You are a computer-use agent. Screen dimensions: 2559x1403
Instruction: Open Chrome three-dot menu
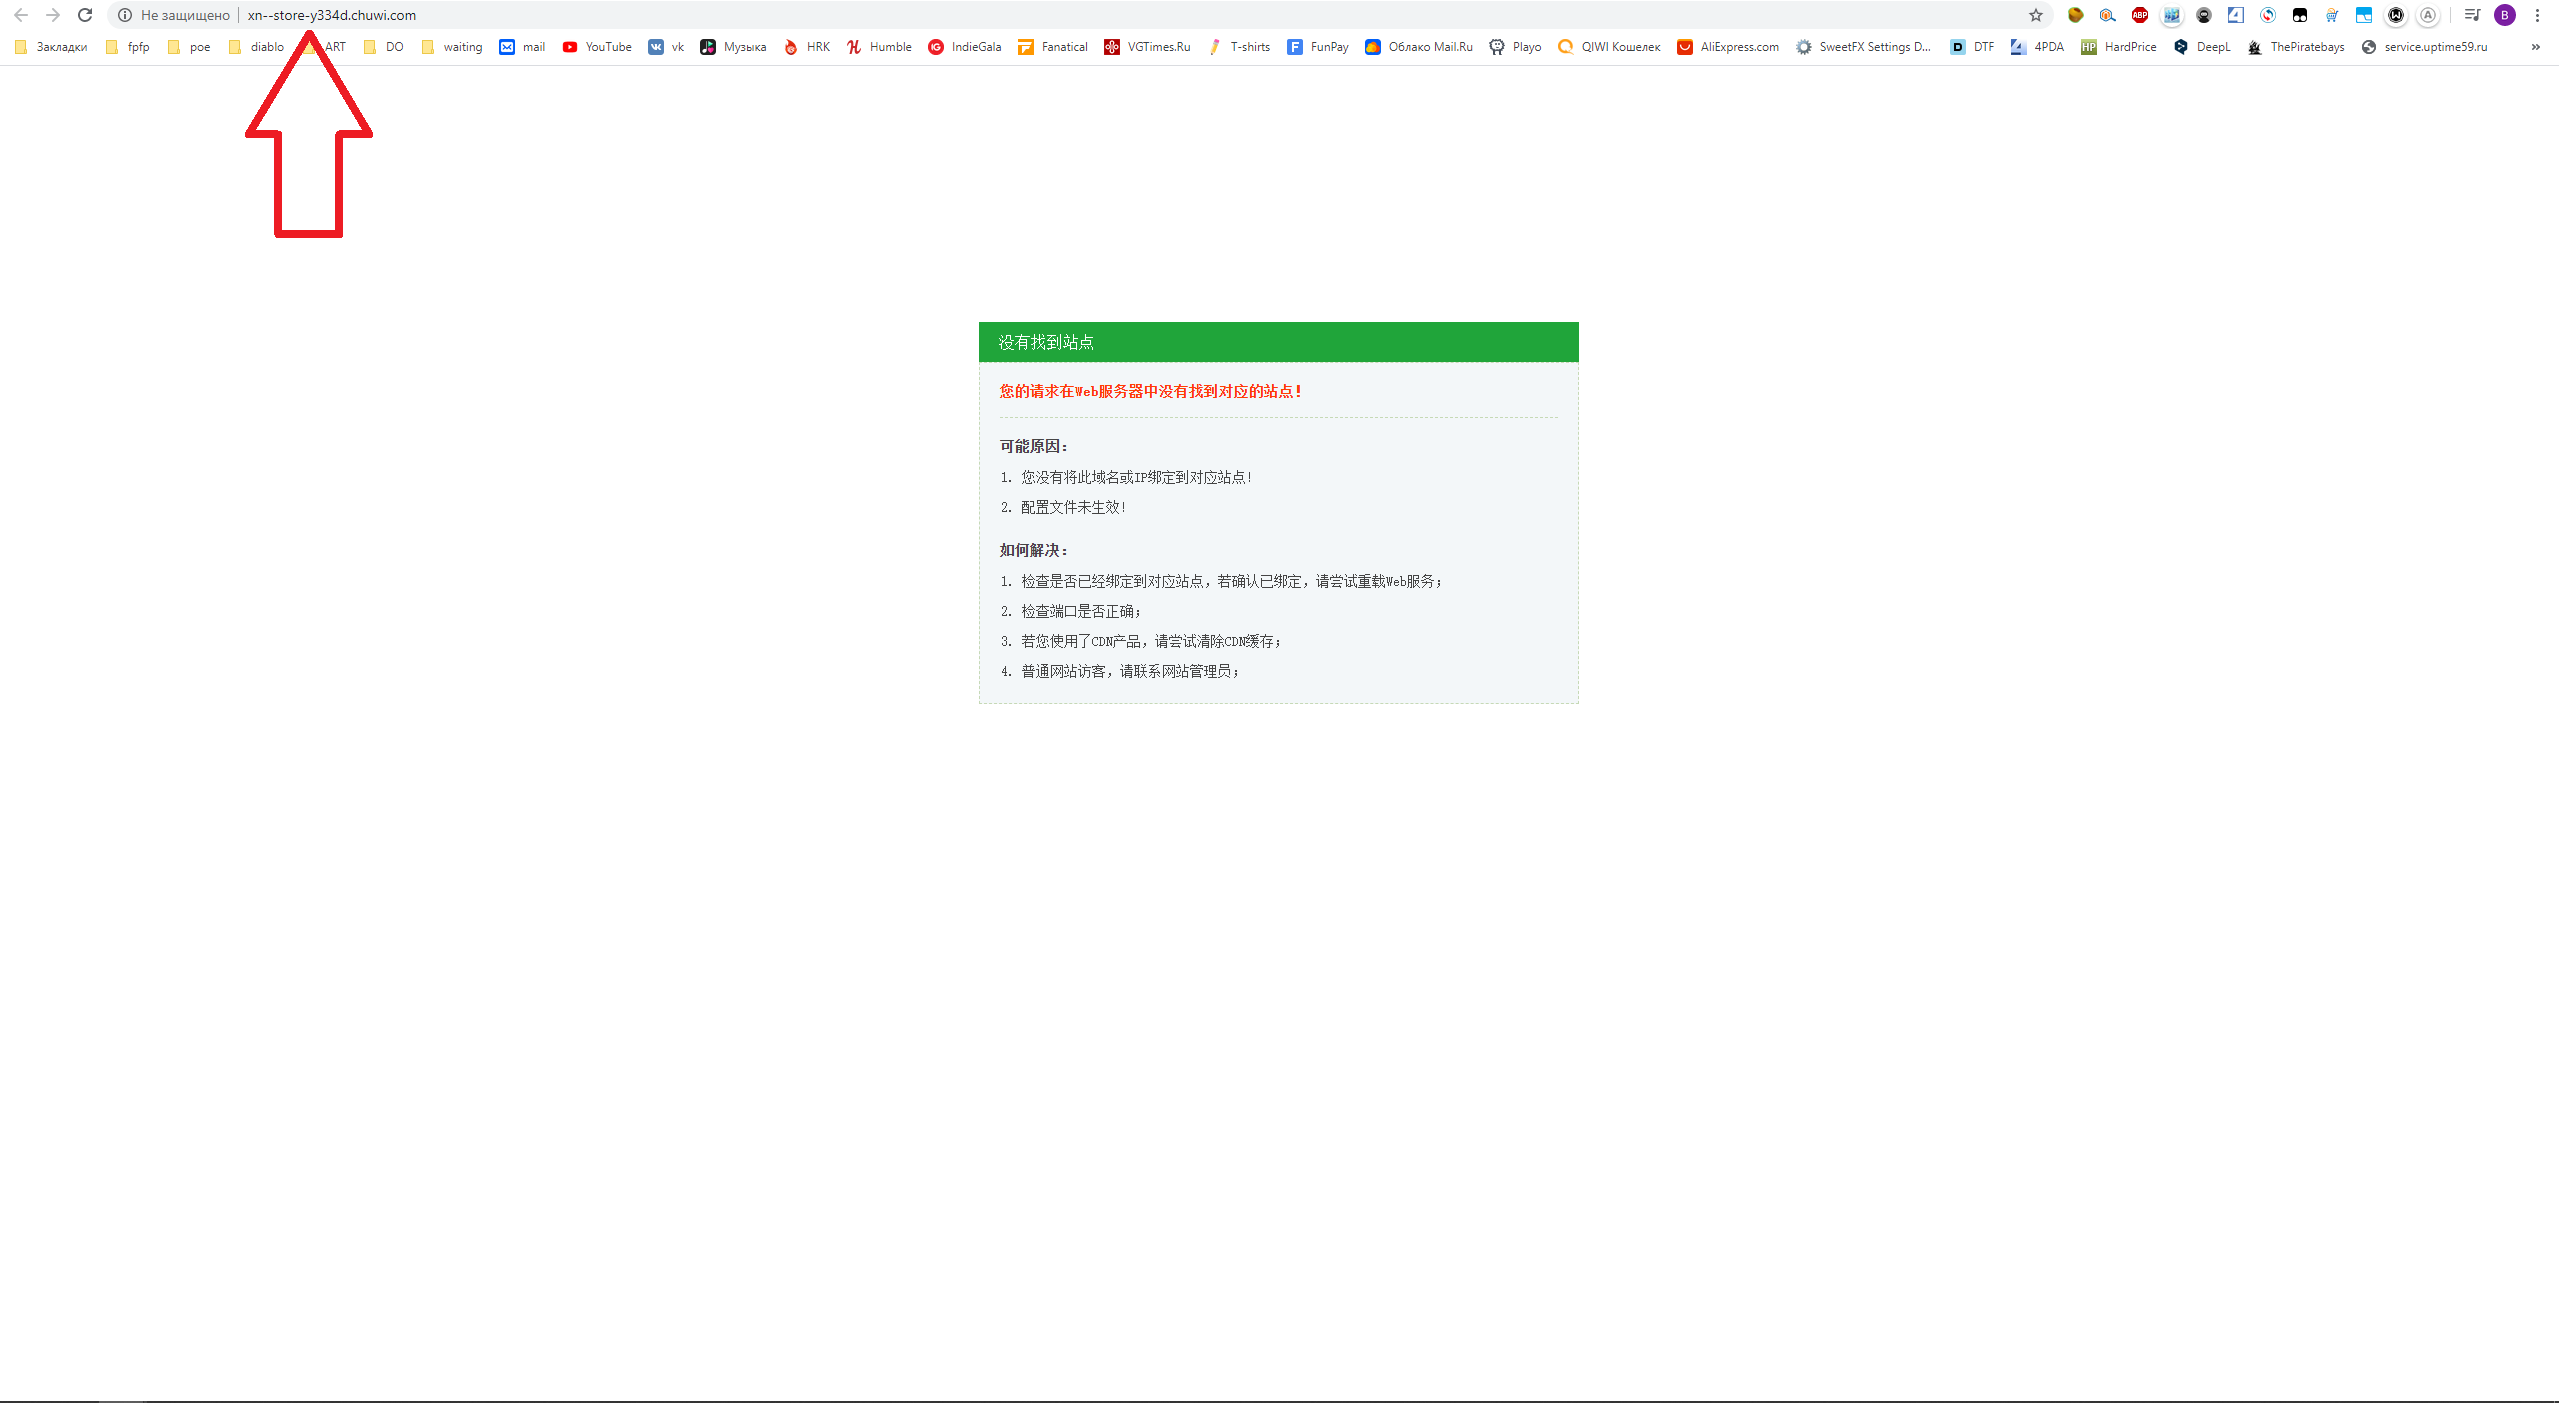(x=2537, y=15)
